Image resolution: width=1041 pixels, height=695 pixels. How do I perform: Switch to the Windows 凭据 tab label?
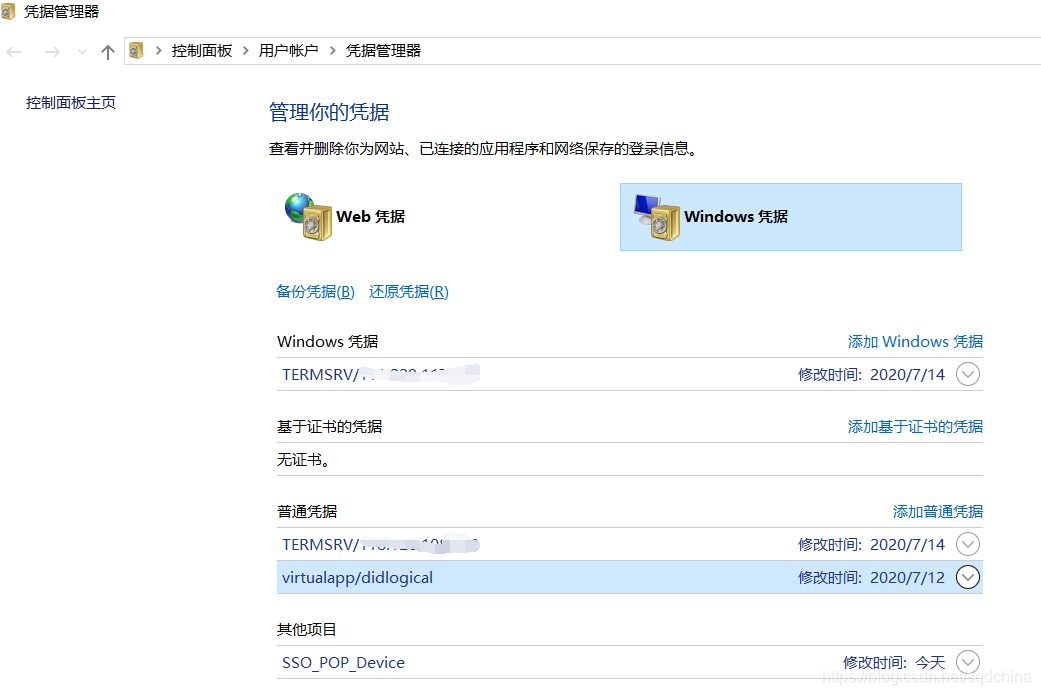pos(736,216)
